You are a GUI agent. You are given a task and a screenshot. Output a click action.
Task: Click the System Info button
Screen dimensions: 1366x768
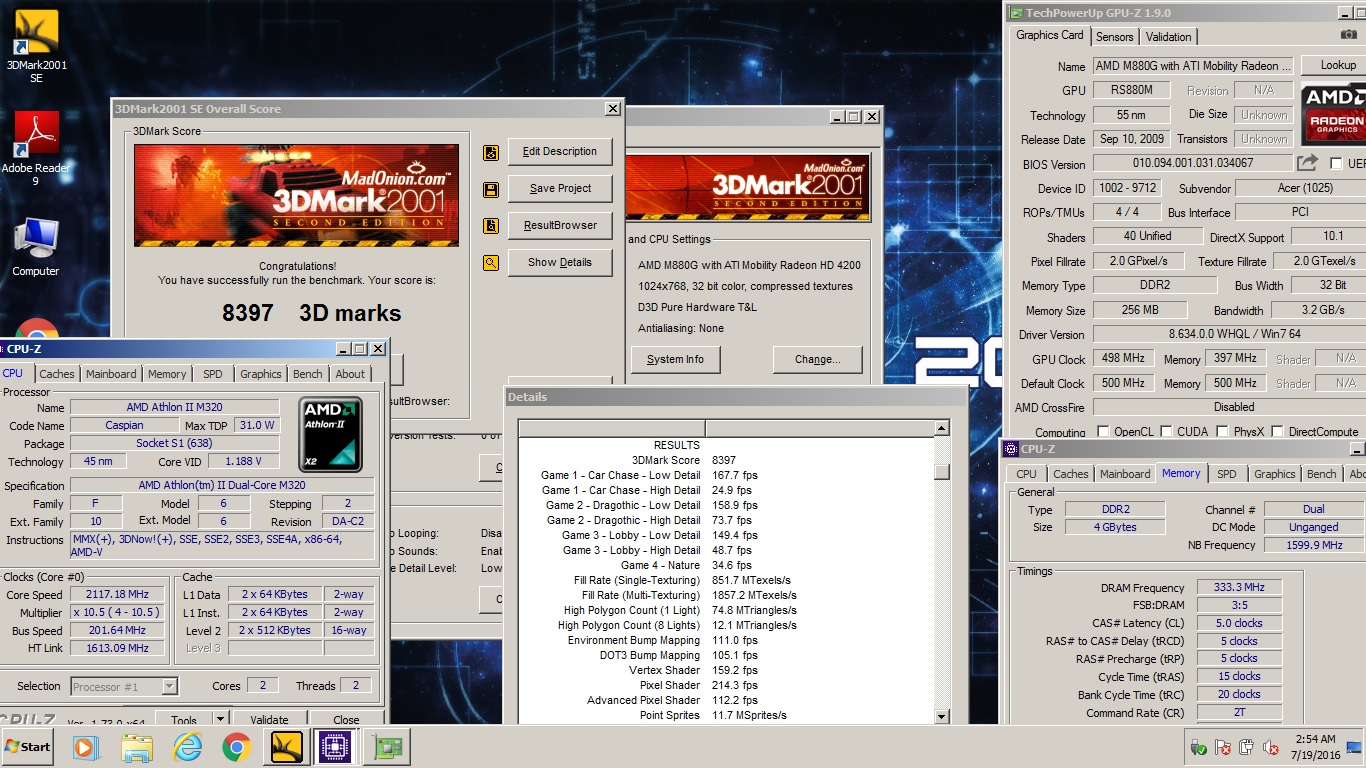tap(675, 360)
